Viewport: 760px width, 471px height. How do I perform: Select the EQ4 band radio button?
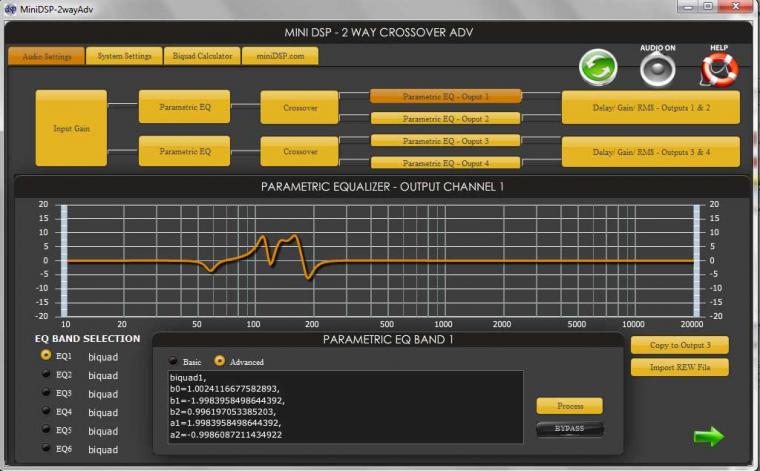tap(46, 410)
